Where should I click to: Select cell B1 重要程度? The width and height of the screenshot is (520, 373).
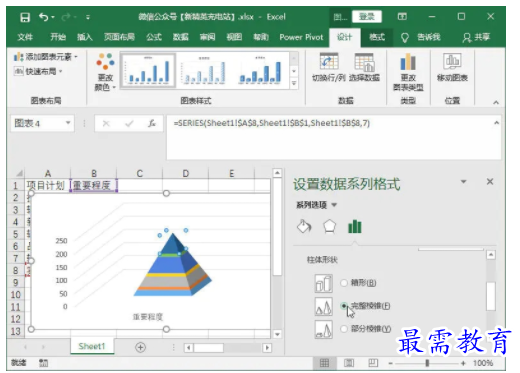(93, 185)
